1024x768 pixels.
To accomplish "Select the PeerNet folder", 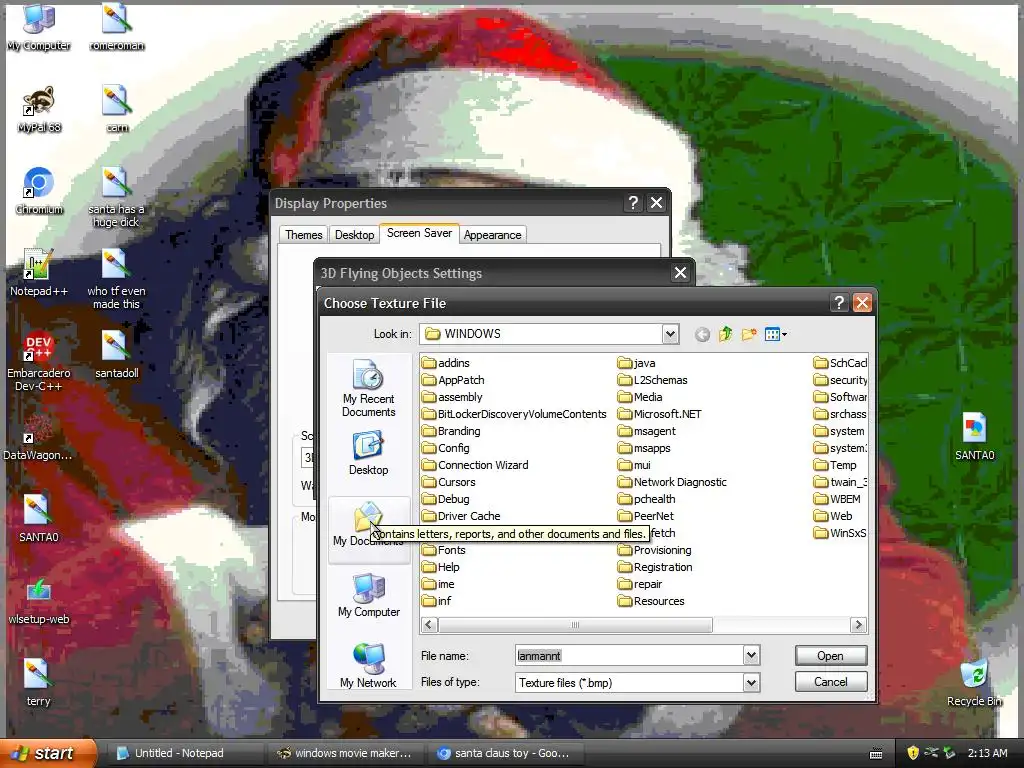I will 646,516.
